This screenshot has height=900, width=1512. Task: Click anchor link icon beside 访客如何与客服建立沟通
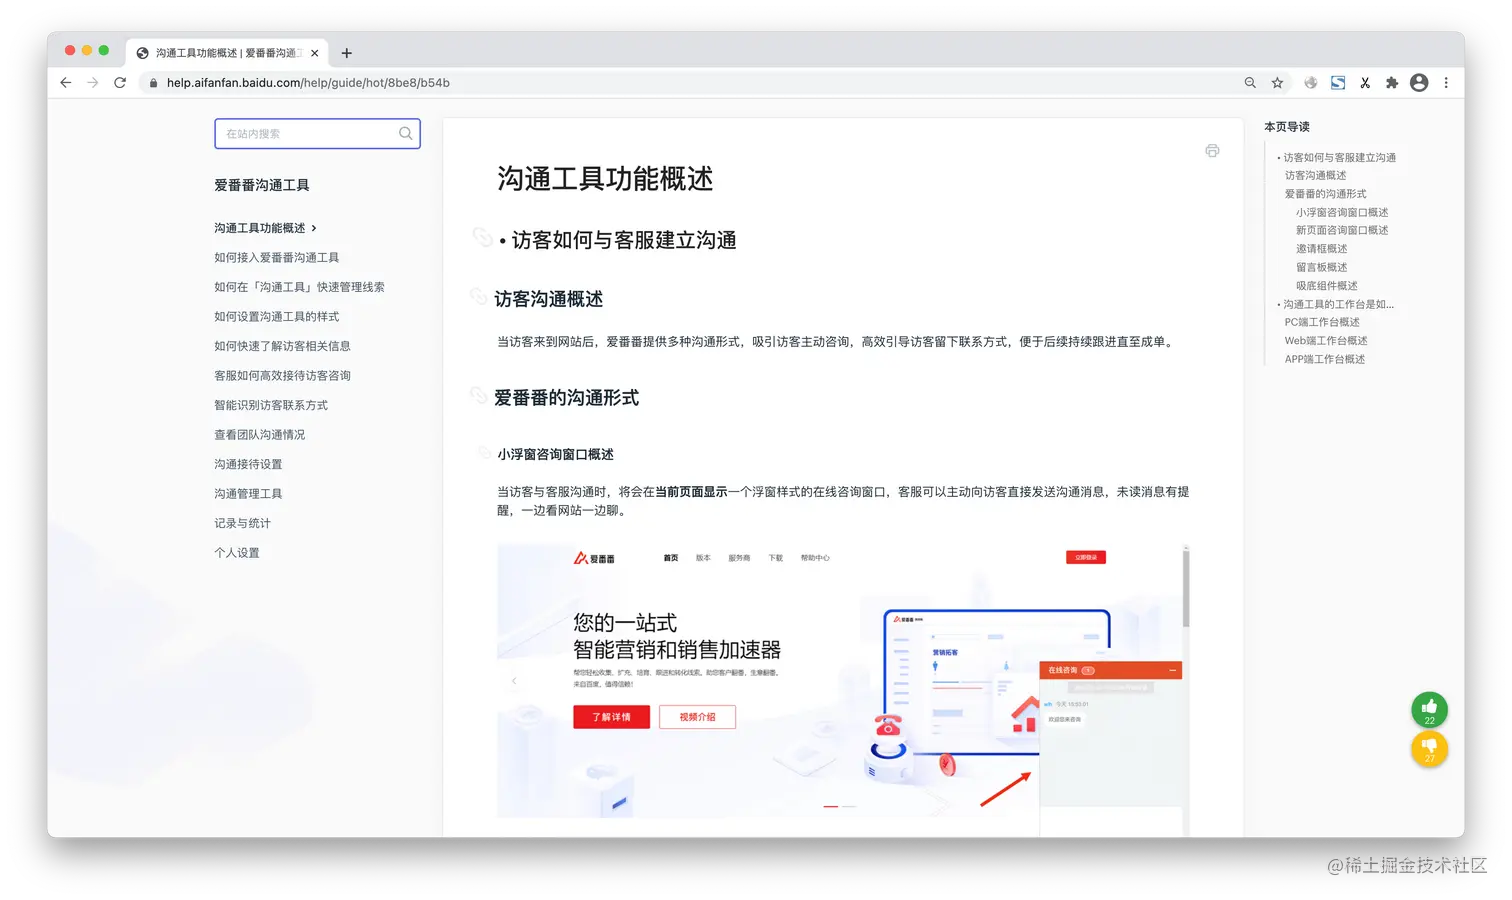click(482, 237)
